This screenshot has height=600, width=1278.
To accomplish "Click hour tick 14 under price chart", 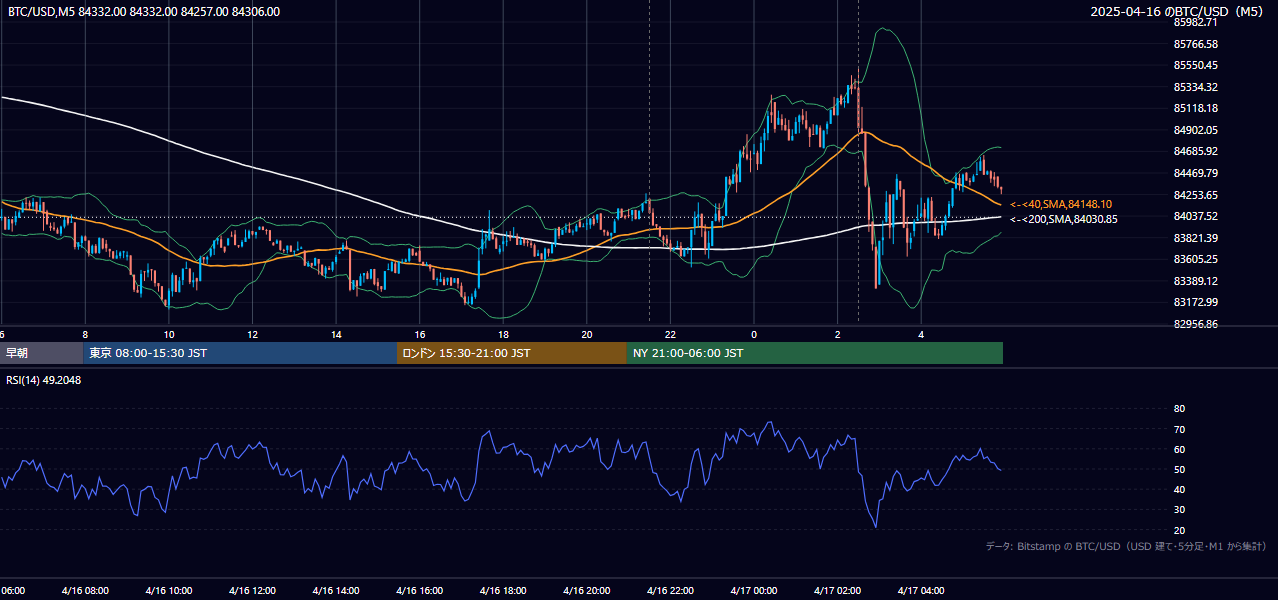I will coord(336,334).
